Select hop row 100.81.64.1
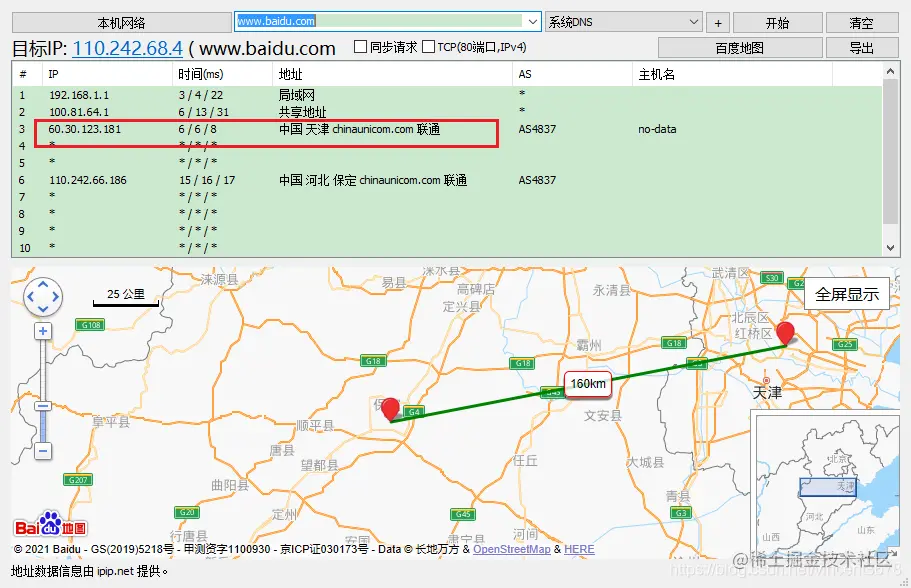 (x=447, y=112)
